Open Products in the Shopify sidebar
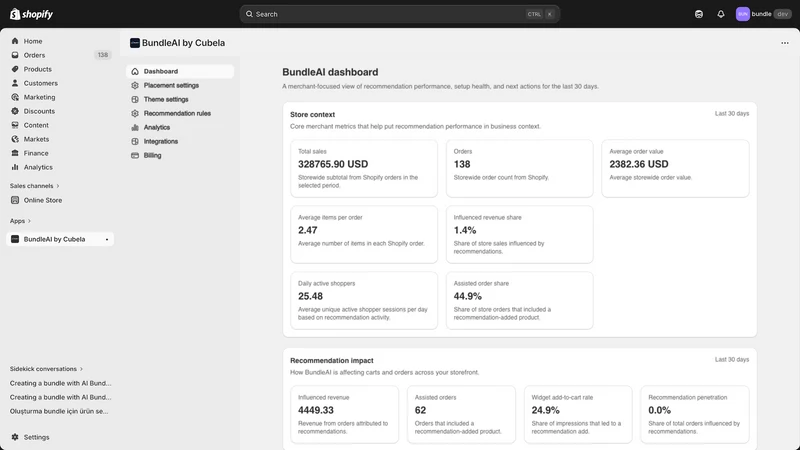This screenshot has width=800, height=450. point(37,69)
